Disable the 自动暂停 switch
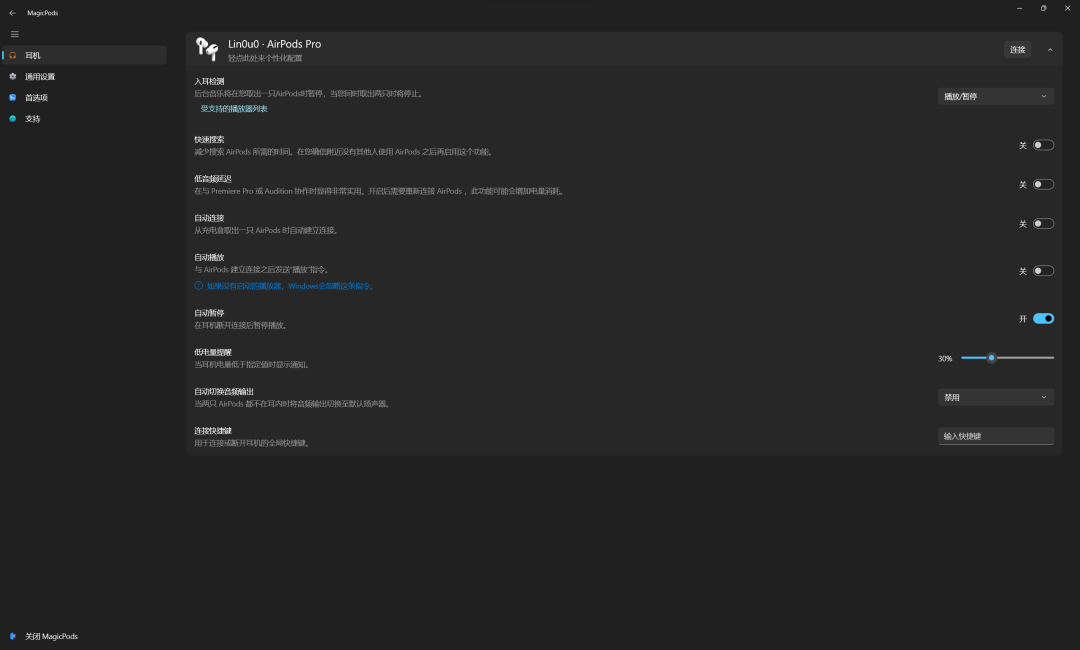This screenshot has height=650, width=1080. pos(1043,319)
